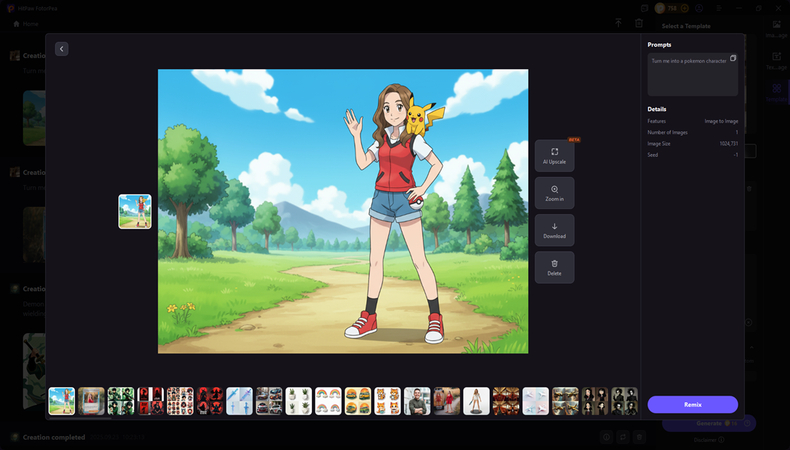
Task: Open the trading card girl thumbnail
Action: [x=91, y=401]
